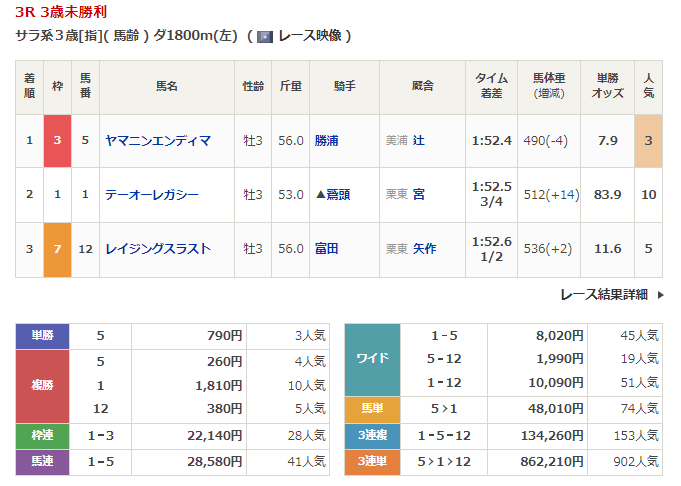Click the race video icon next to レース映像
681x486 pixels.
click(265, 36)
